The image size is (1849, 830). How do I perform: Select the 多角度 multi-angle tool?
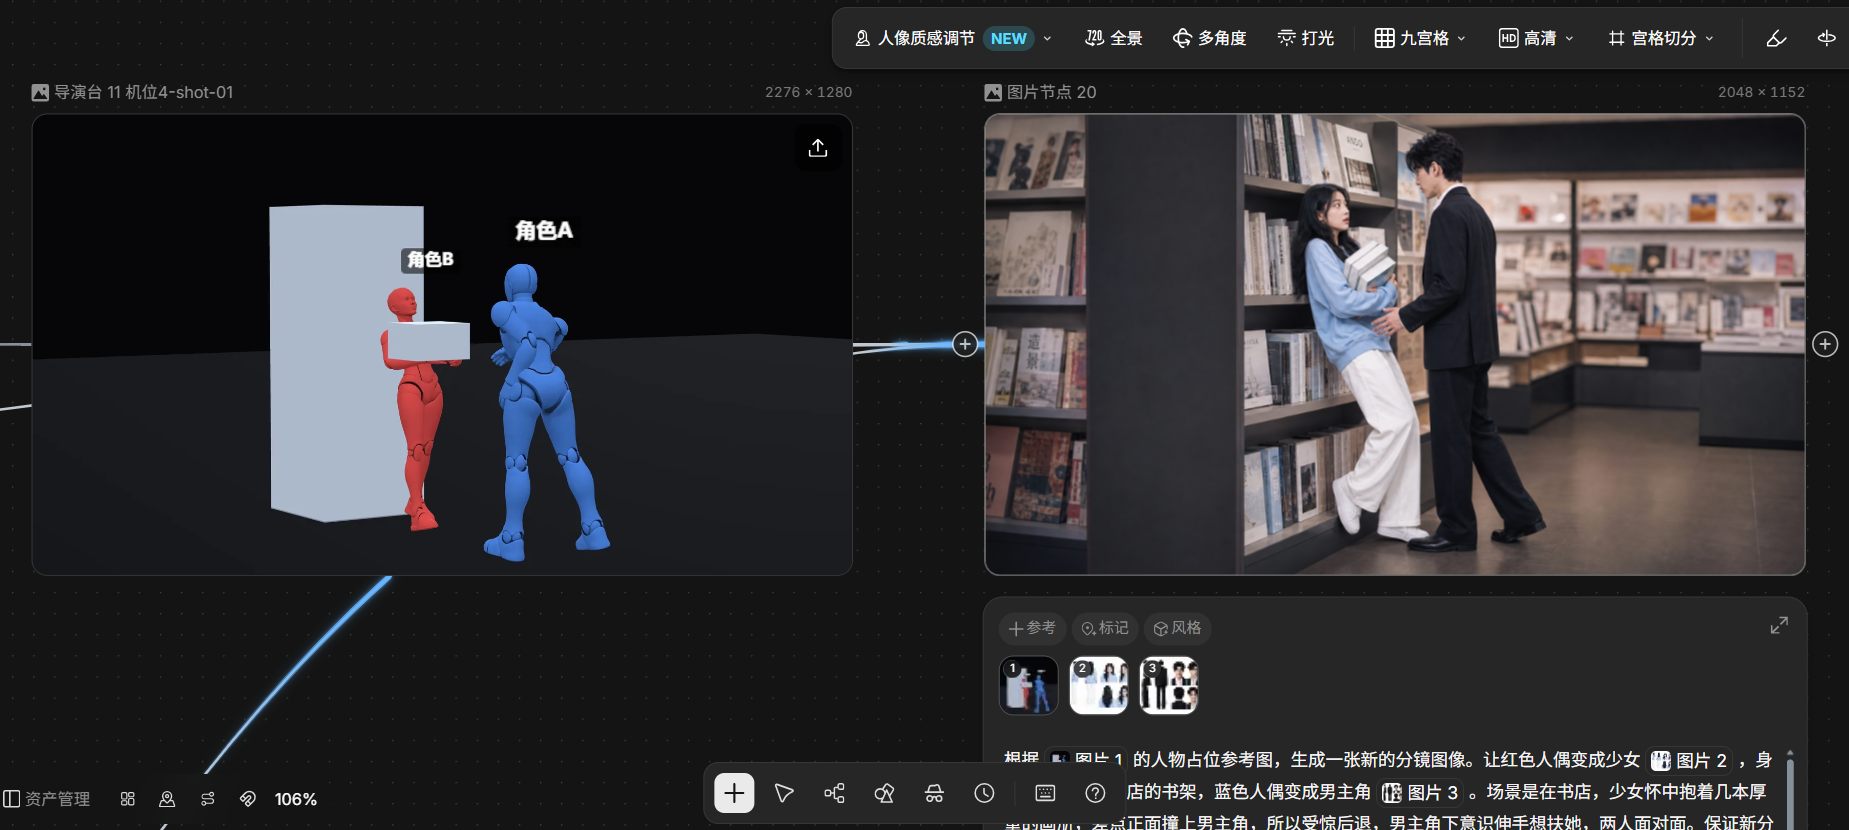(1209, 38)
